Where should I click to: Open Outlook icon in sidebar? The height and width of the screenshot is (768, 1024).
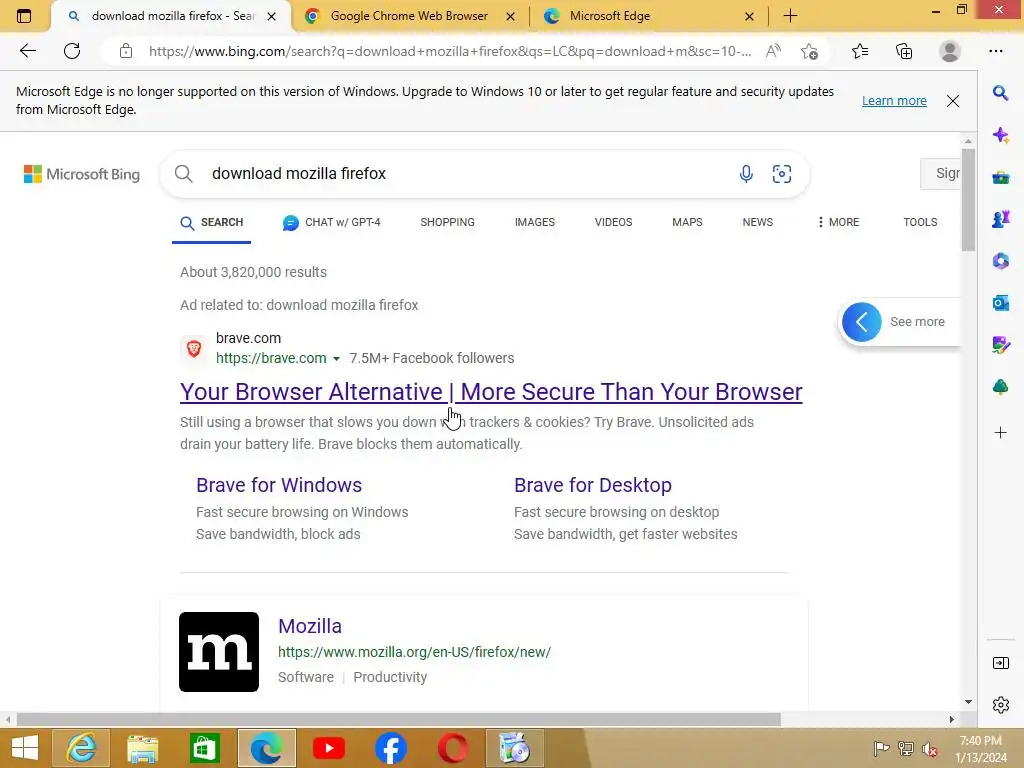(x=1000, y=303)
